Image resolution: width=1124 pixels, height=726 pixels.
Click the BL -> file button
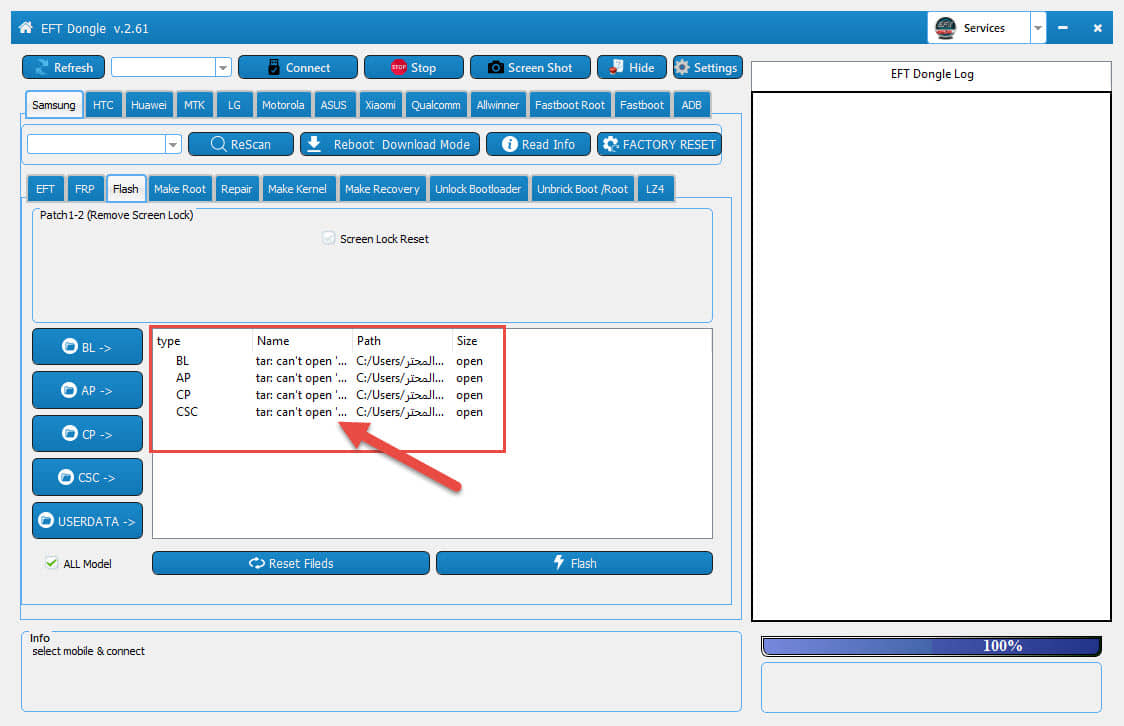pos(87,347)
